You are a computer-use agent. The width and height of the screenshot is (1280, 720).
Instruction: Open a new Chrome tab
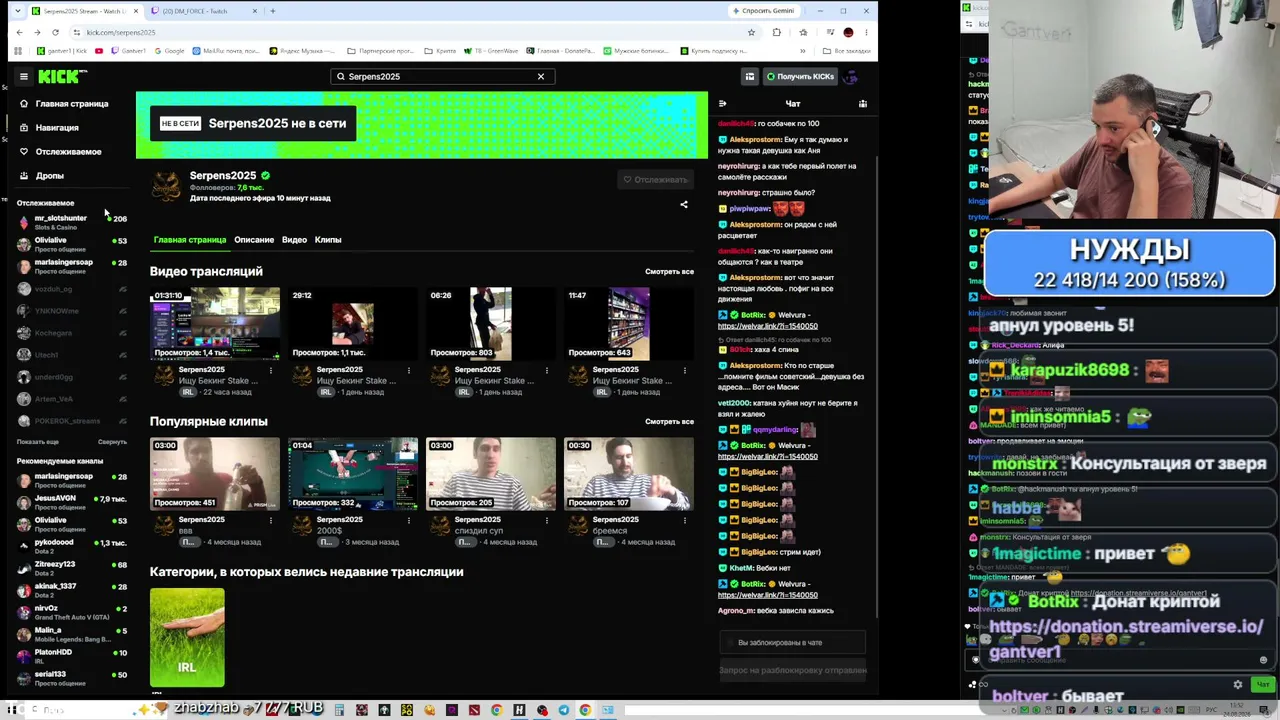click(272, 11)
